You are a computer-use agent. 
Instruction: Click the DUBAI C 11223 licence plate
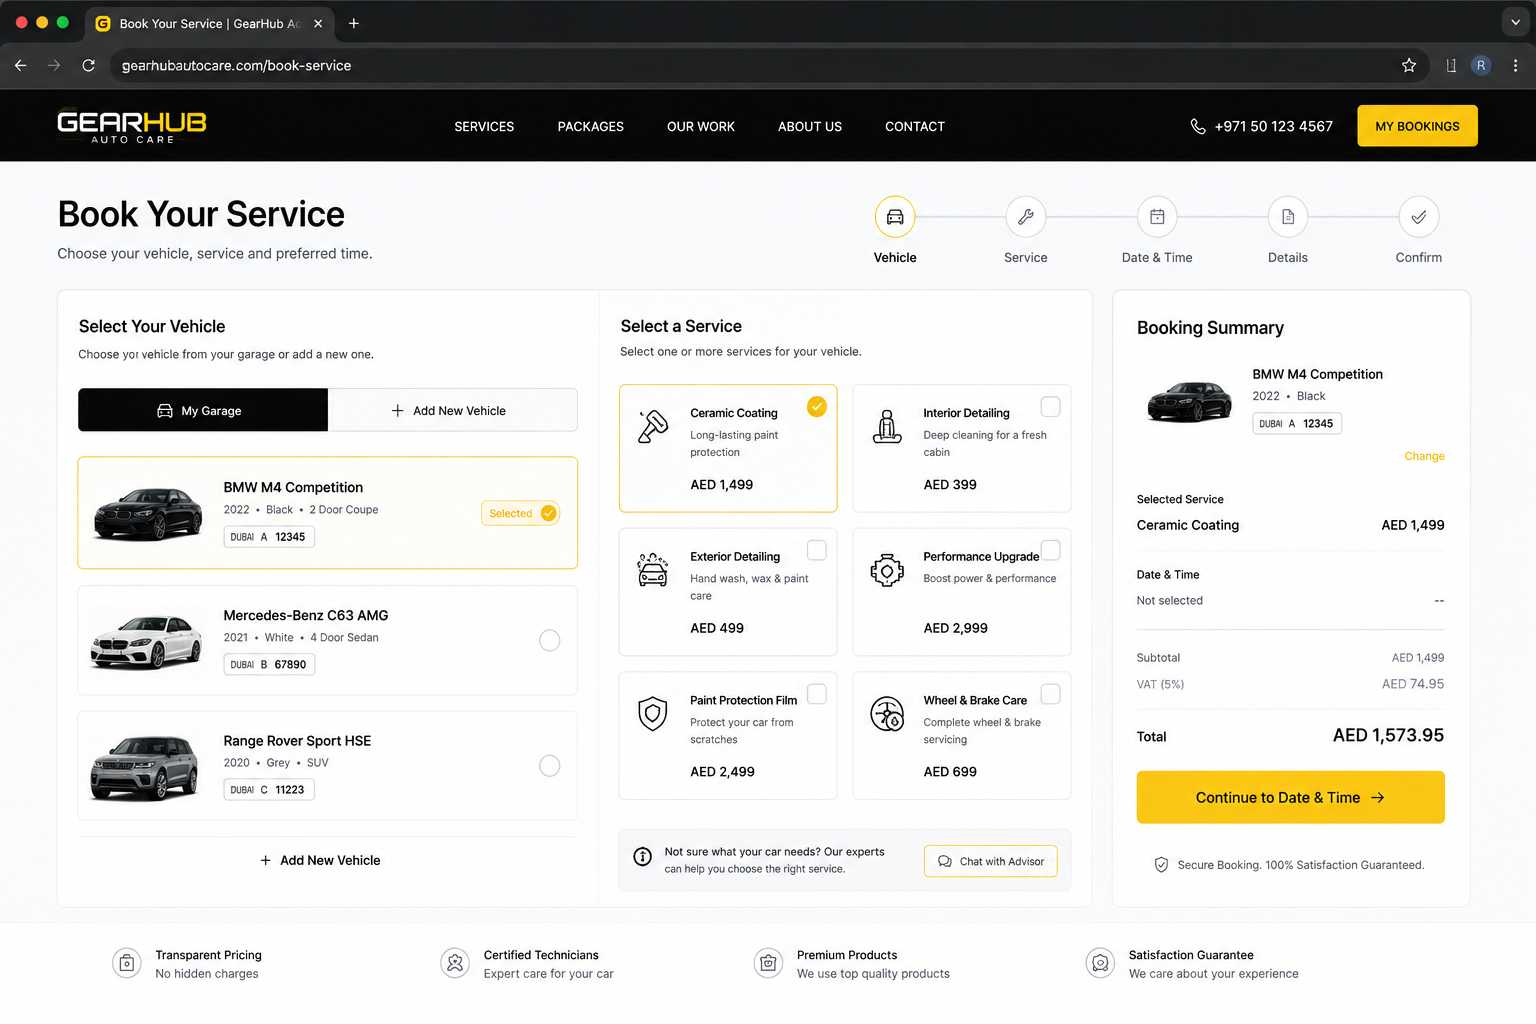click(269, 790)
